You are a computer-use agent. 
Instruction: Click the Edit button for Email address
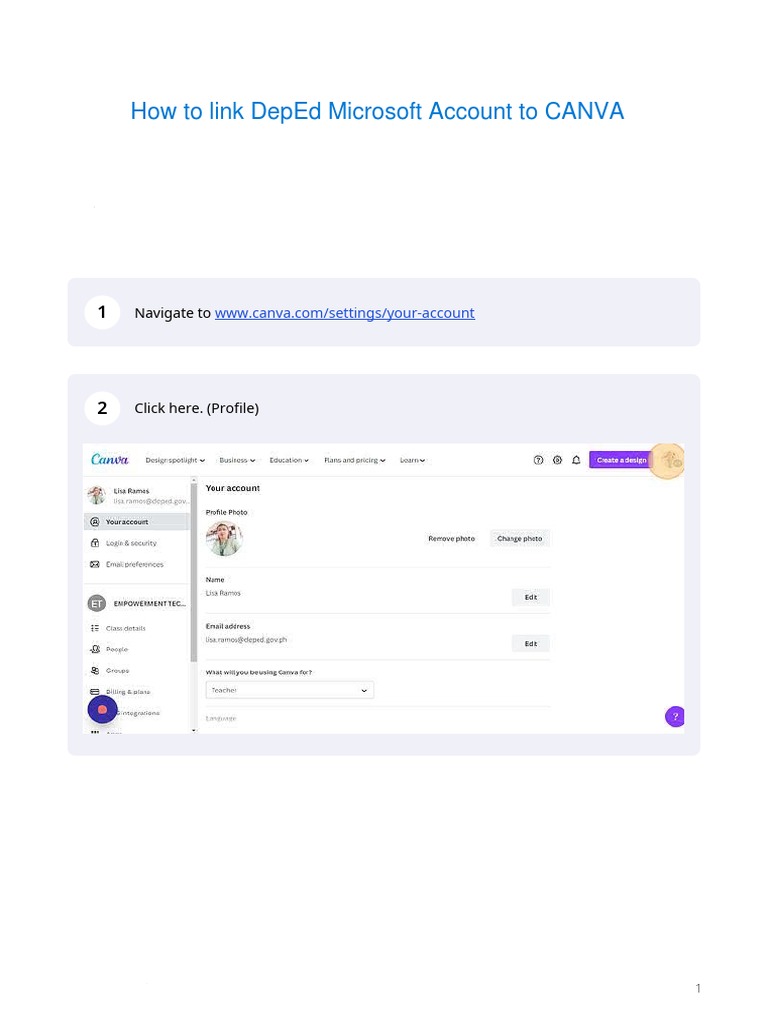click(531, 643)
